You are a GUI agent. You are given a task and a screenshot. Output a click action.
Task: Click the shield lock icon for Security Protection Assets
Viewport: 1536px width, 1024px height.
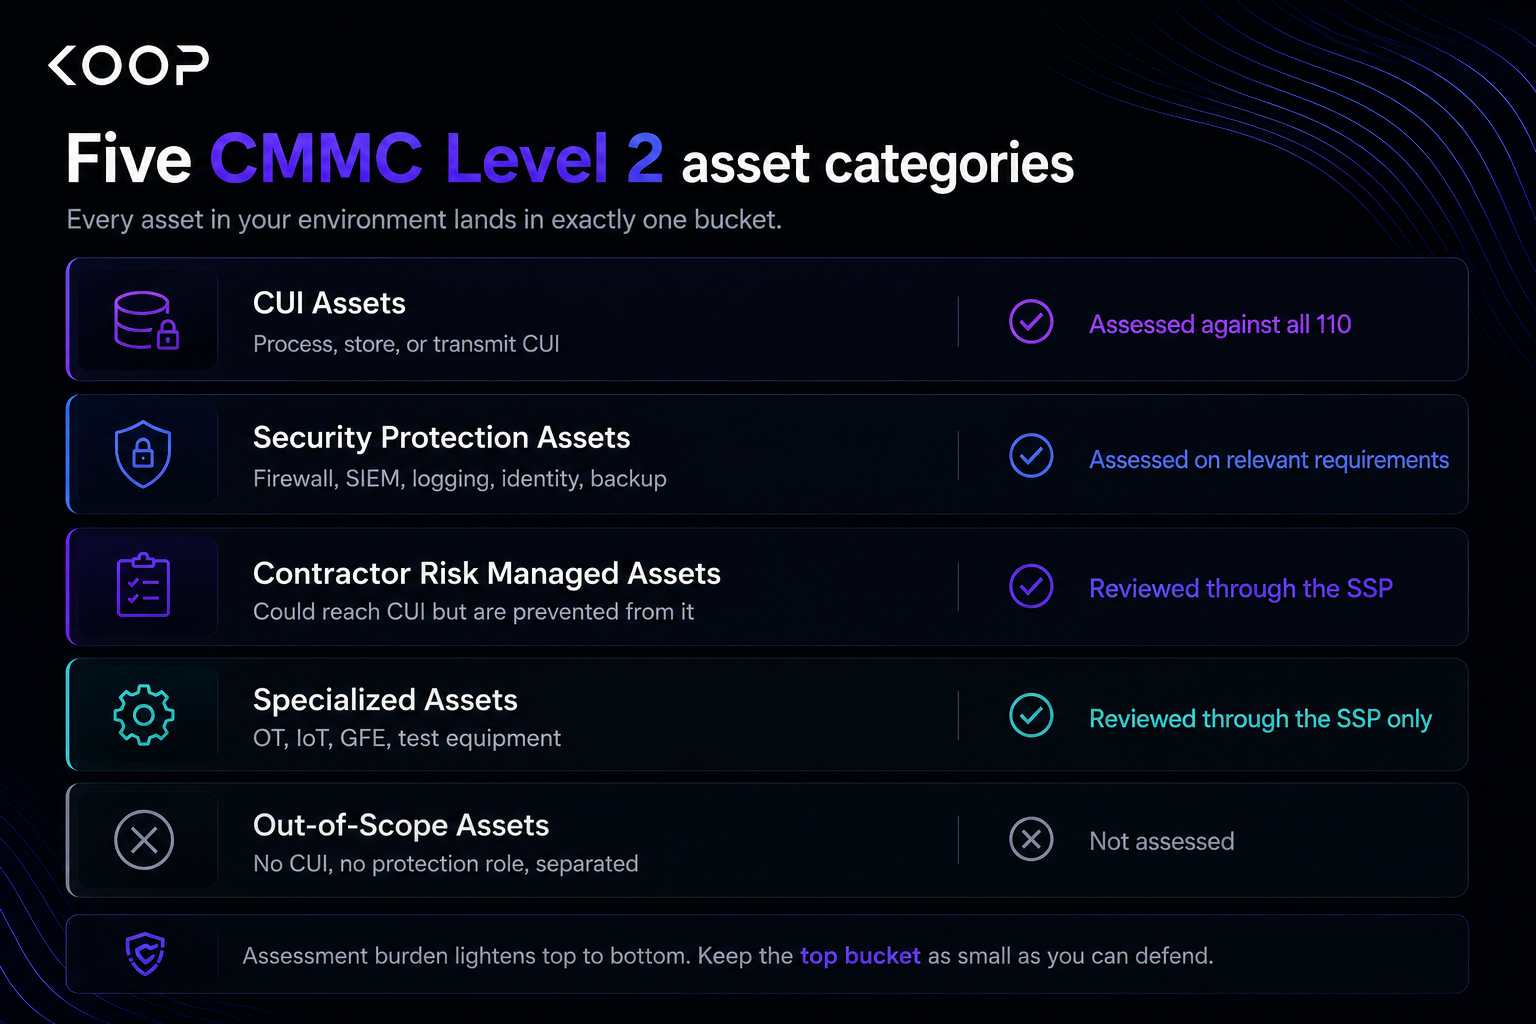143,454
